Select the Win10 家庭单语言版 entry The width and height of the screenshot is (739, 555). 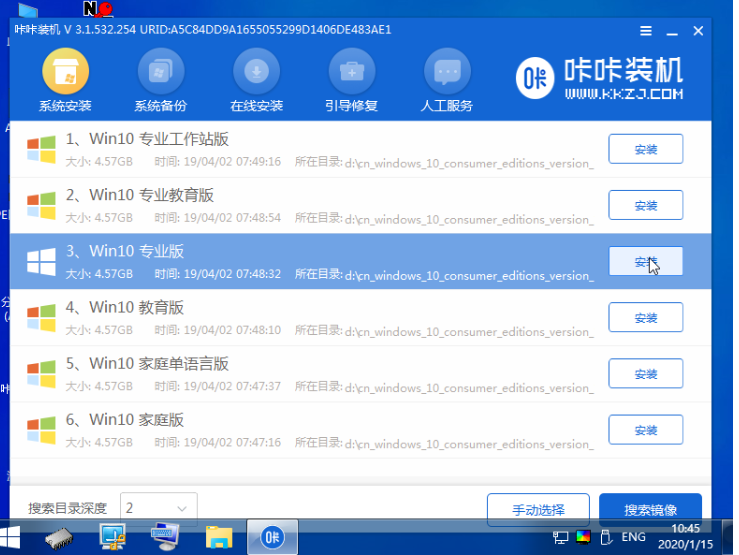click(x=300, y=373)
